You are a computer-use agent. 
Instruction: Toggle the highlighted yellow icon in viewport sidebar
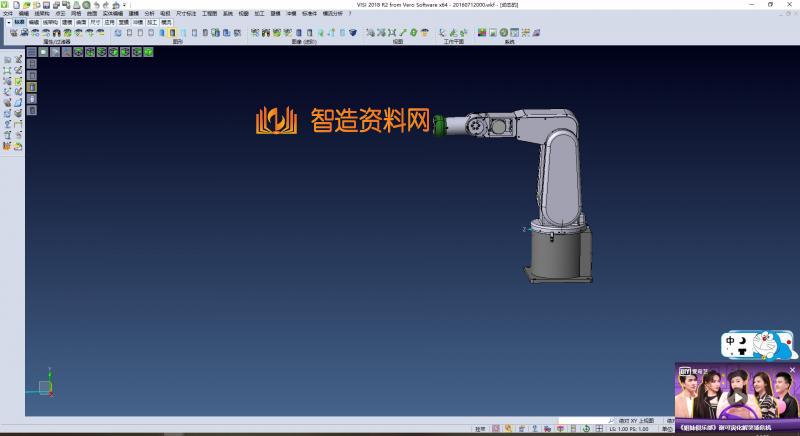tap(31, 87)
